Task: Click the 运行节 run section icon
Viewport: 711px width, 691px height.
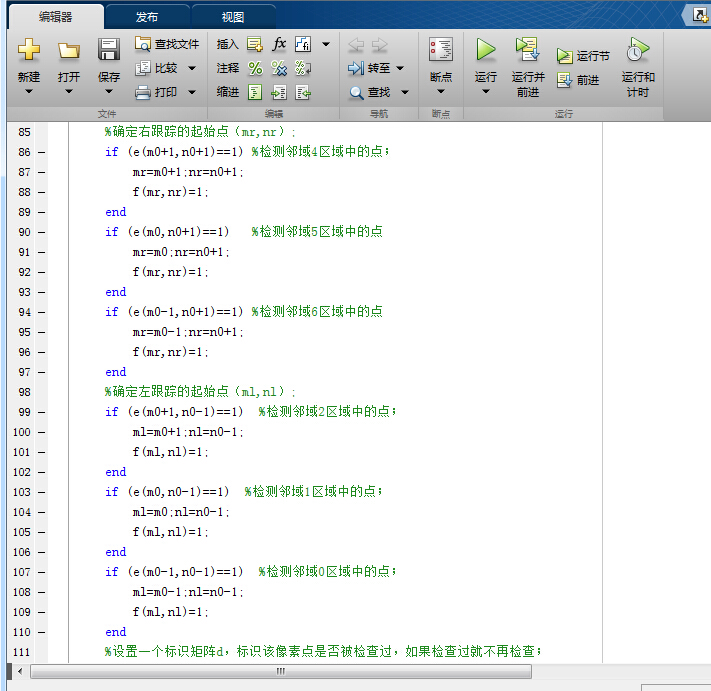Action: coord(565,56)
